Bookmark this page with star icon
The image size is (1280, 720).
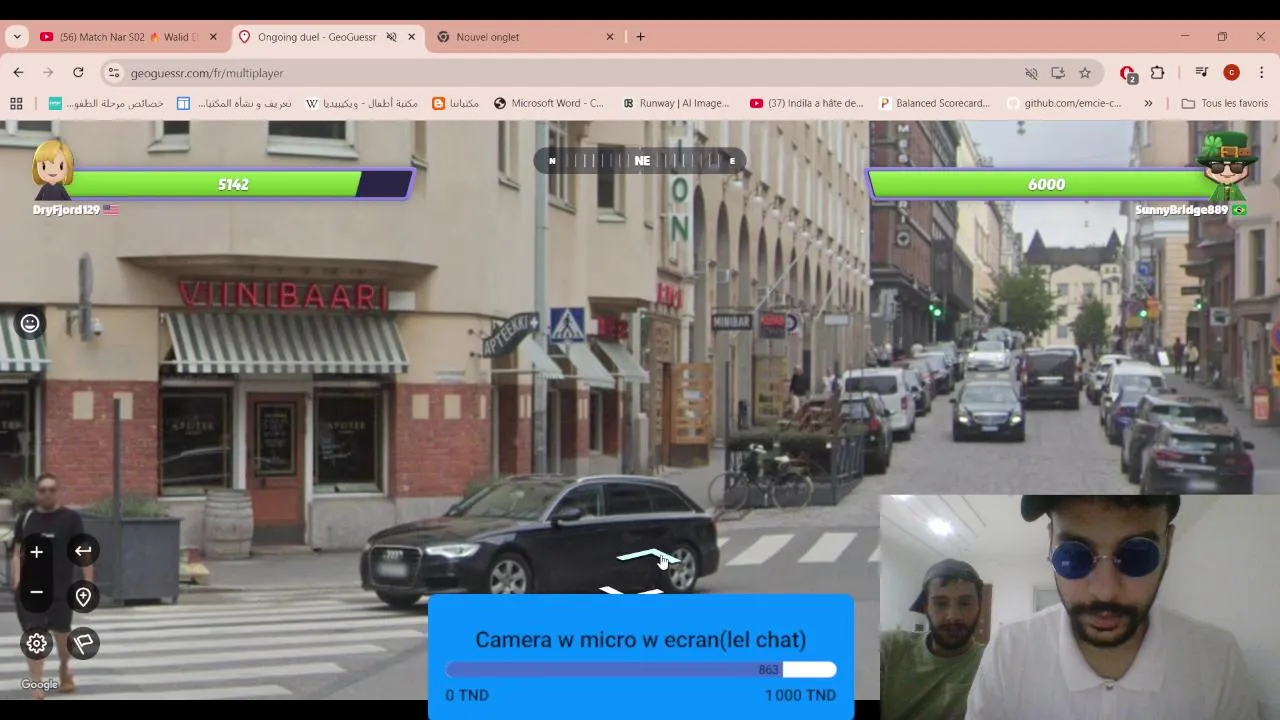(x=1085, y=73)
